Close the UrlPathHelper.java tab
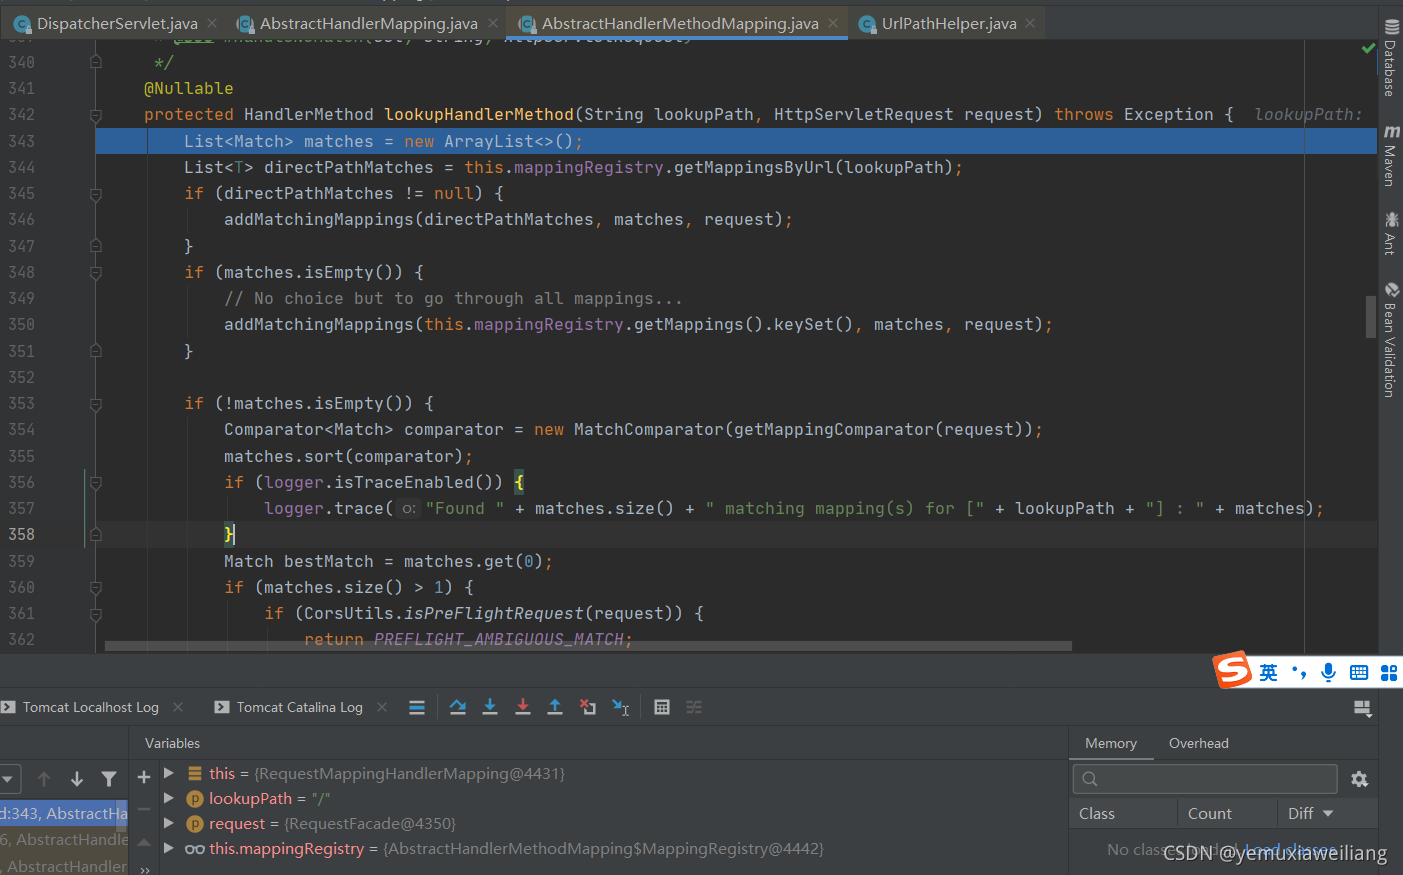Screen dimensions: 1403x875 point(1030,23)
